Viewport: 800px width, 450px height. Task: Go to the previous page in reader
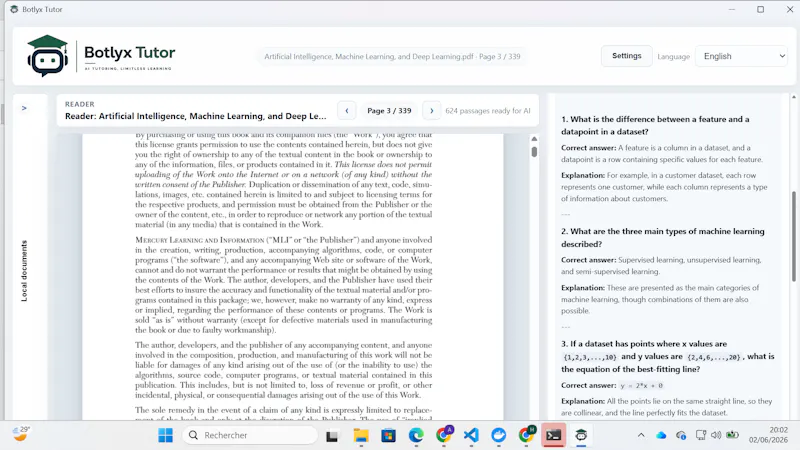347,111
